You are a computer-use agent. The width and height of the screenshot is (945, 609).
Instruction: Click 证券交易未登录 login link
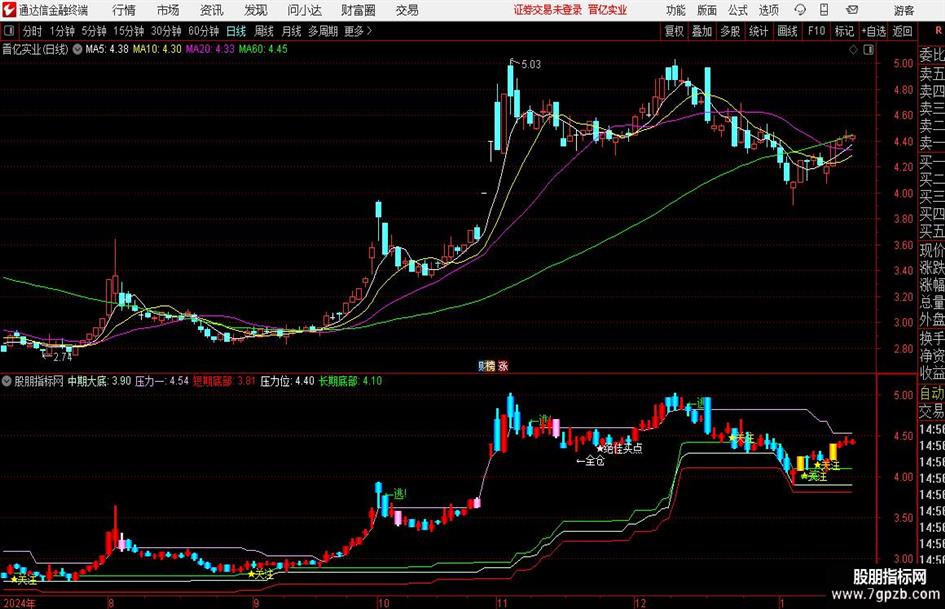(x=548, y=10)
